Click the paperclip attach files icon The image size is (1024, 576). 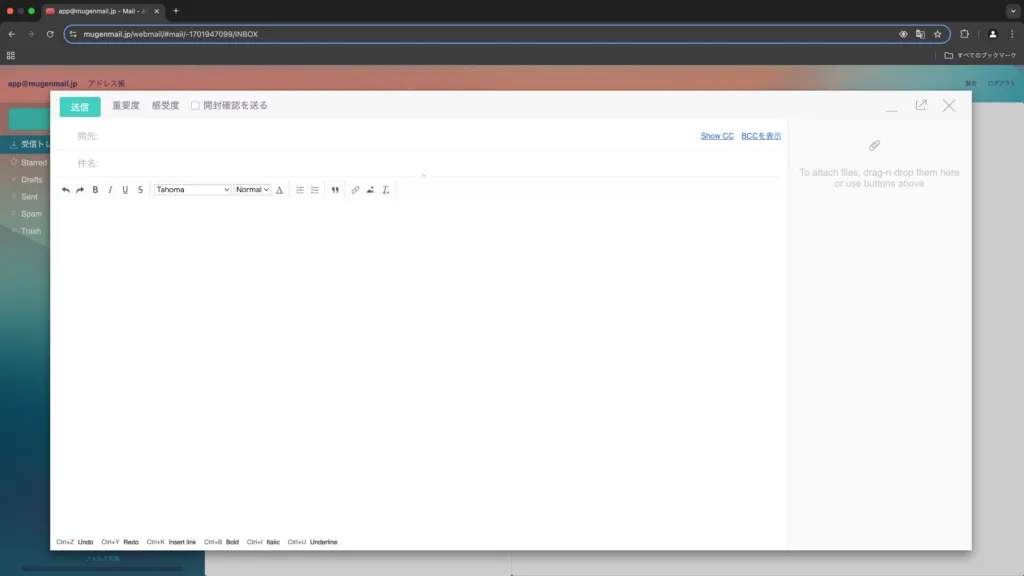coord(874,146)
